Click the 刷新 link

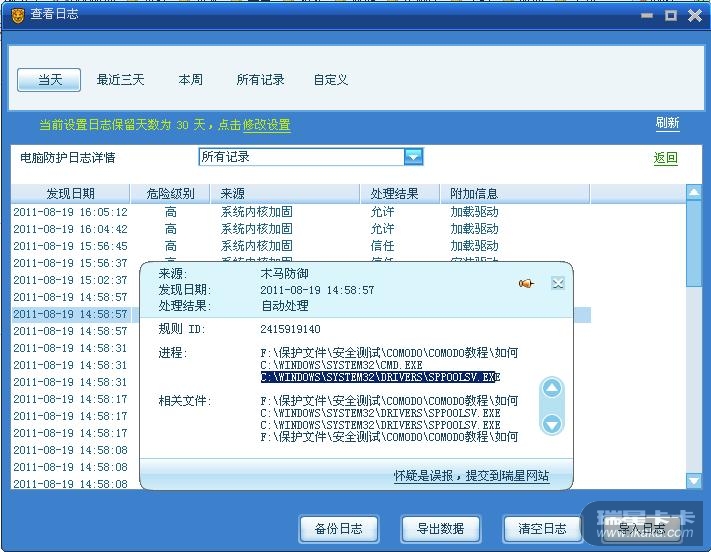click(x=667, y=123)
